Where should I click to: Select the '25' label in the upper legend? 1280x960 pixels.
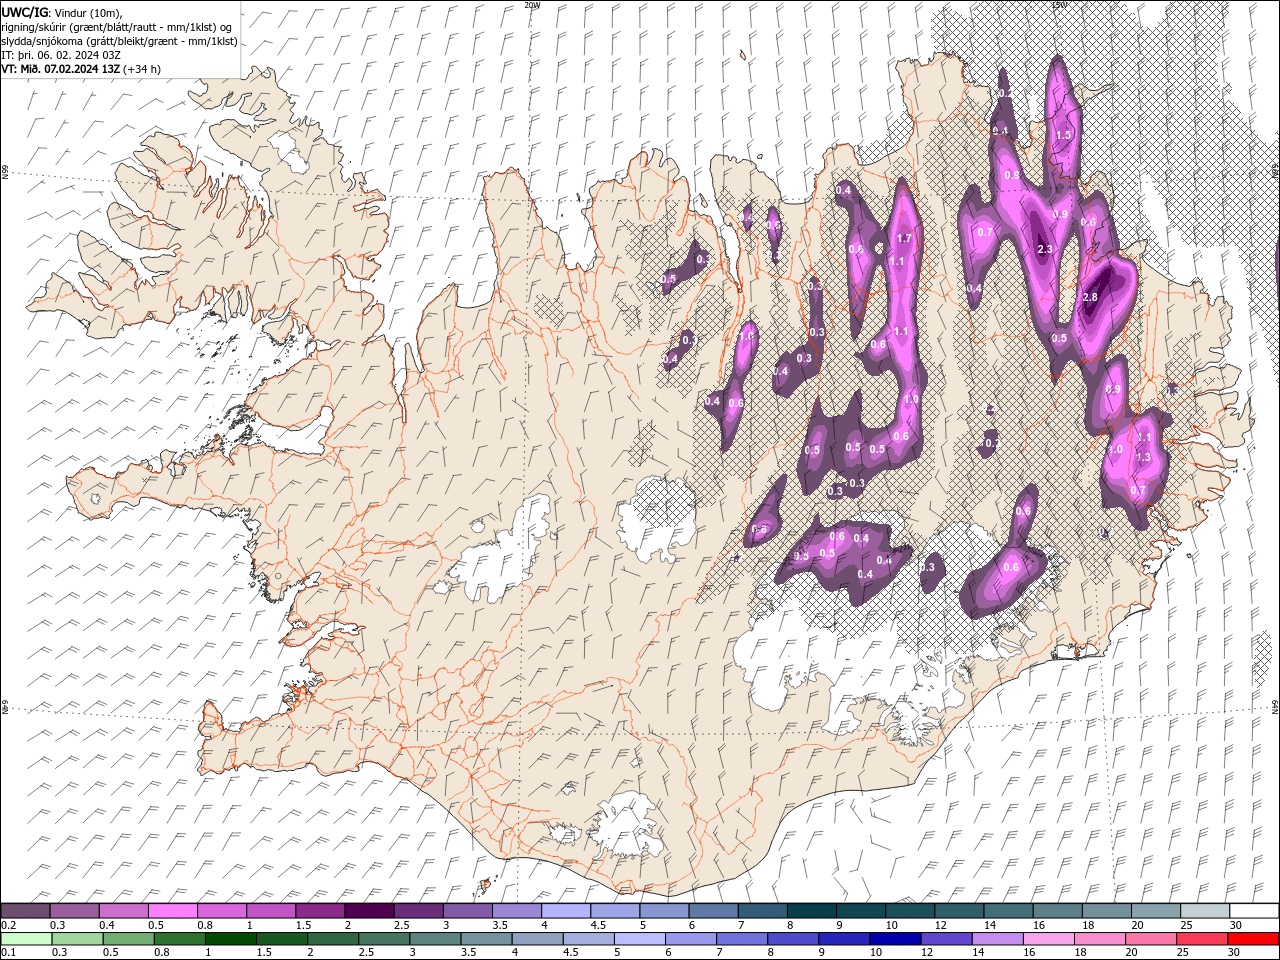tap(1187, 925)
